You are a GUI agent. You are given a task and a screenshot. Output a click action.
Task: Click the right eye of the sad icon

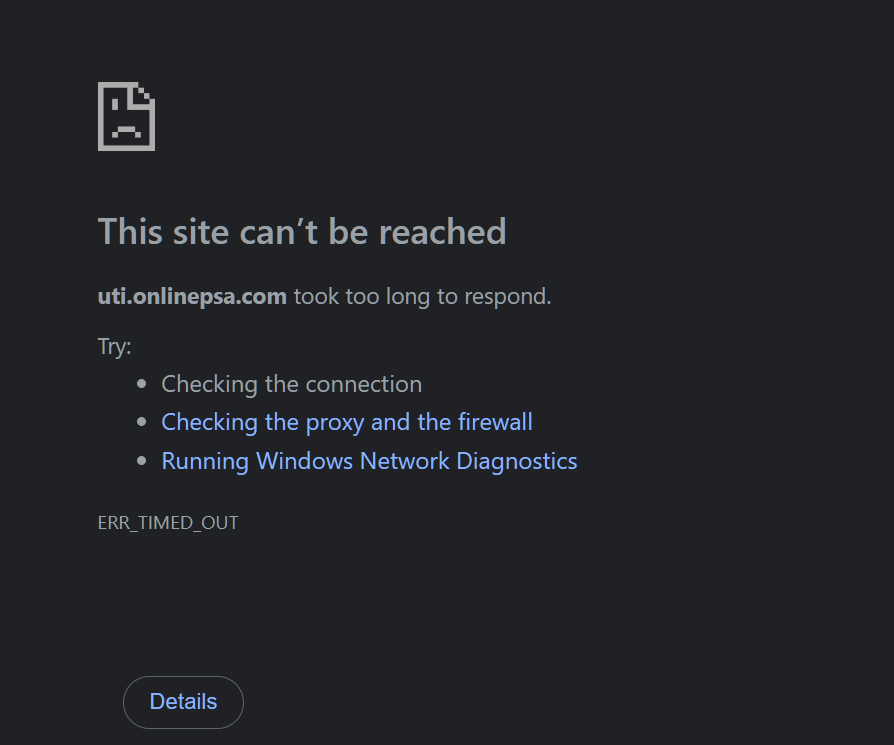[131, 102]
